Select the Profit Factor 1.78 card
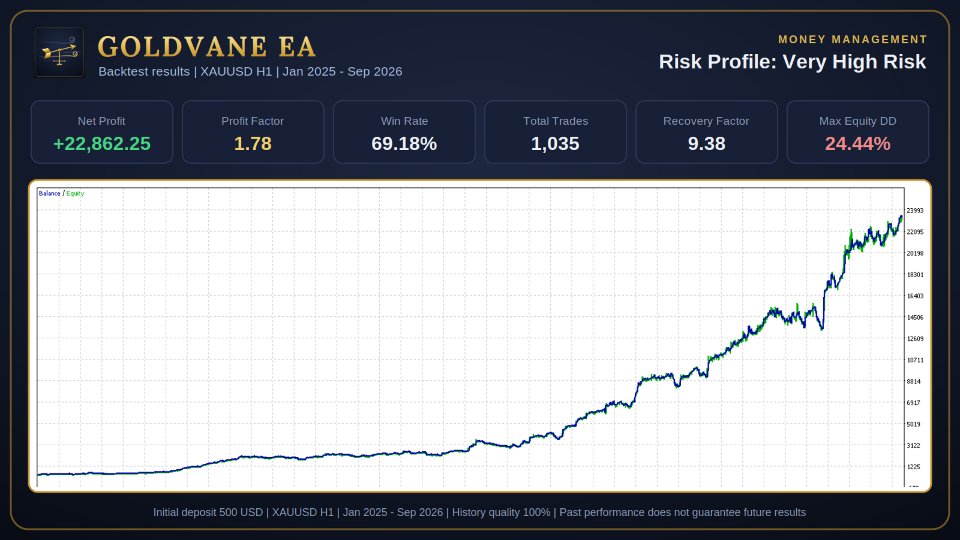 253,132
